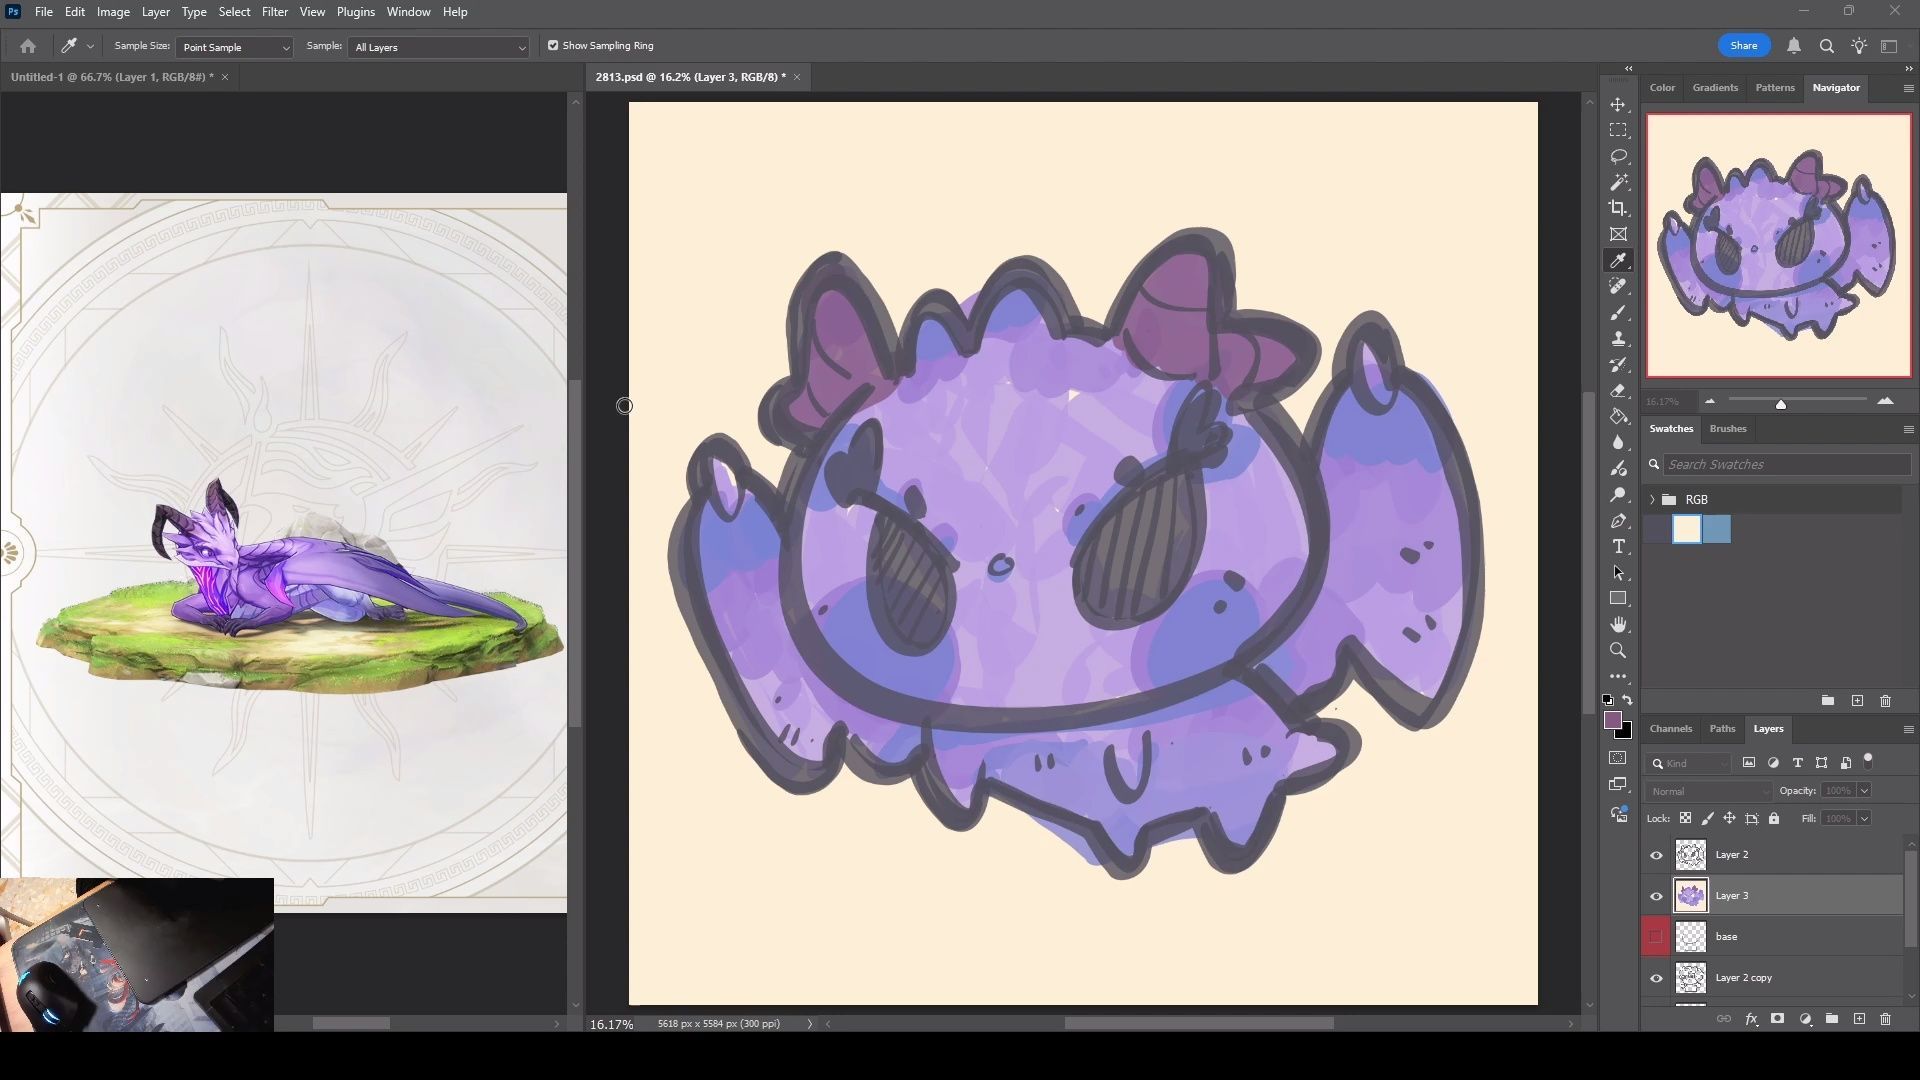
Task: Select the Horizontal Type tool
Action: click(x=1618, y=547)
